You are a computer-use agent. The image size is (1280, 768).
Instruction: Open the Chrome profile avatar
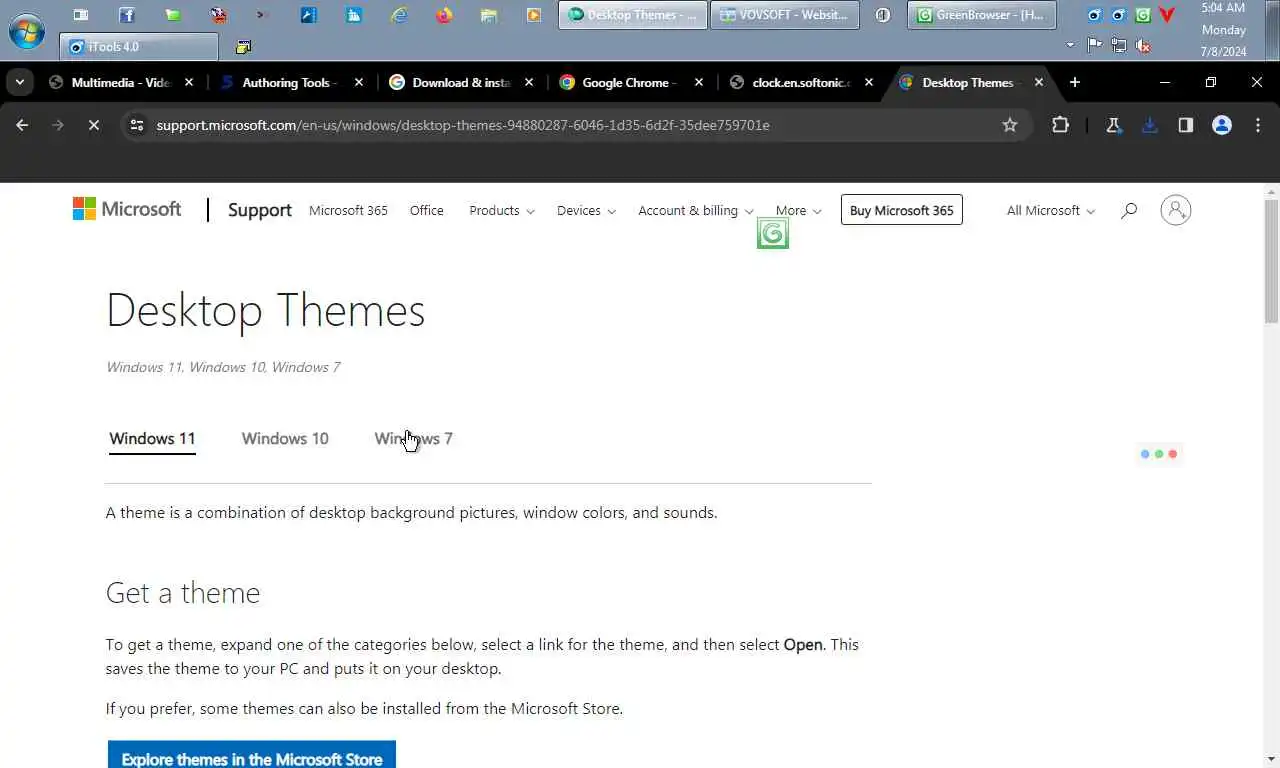tap(1221, 125)
